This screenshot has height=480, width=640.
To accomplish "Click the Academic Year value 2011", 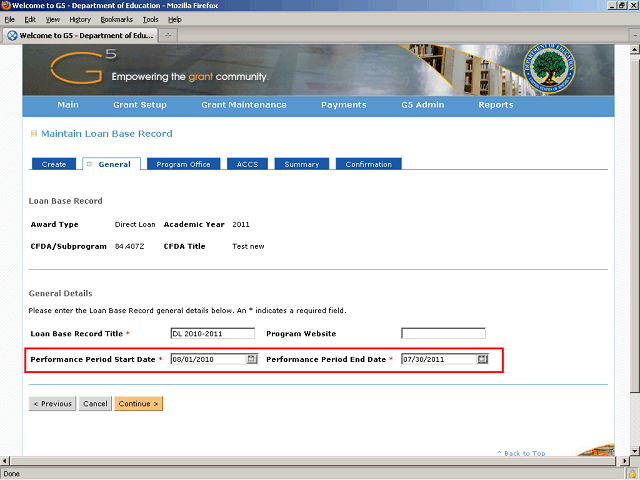I will coord(241,224).
